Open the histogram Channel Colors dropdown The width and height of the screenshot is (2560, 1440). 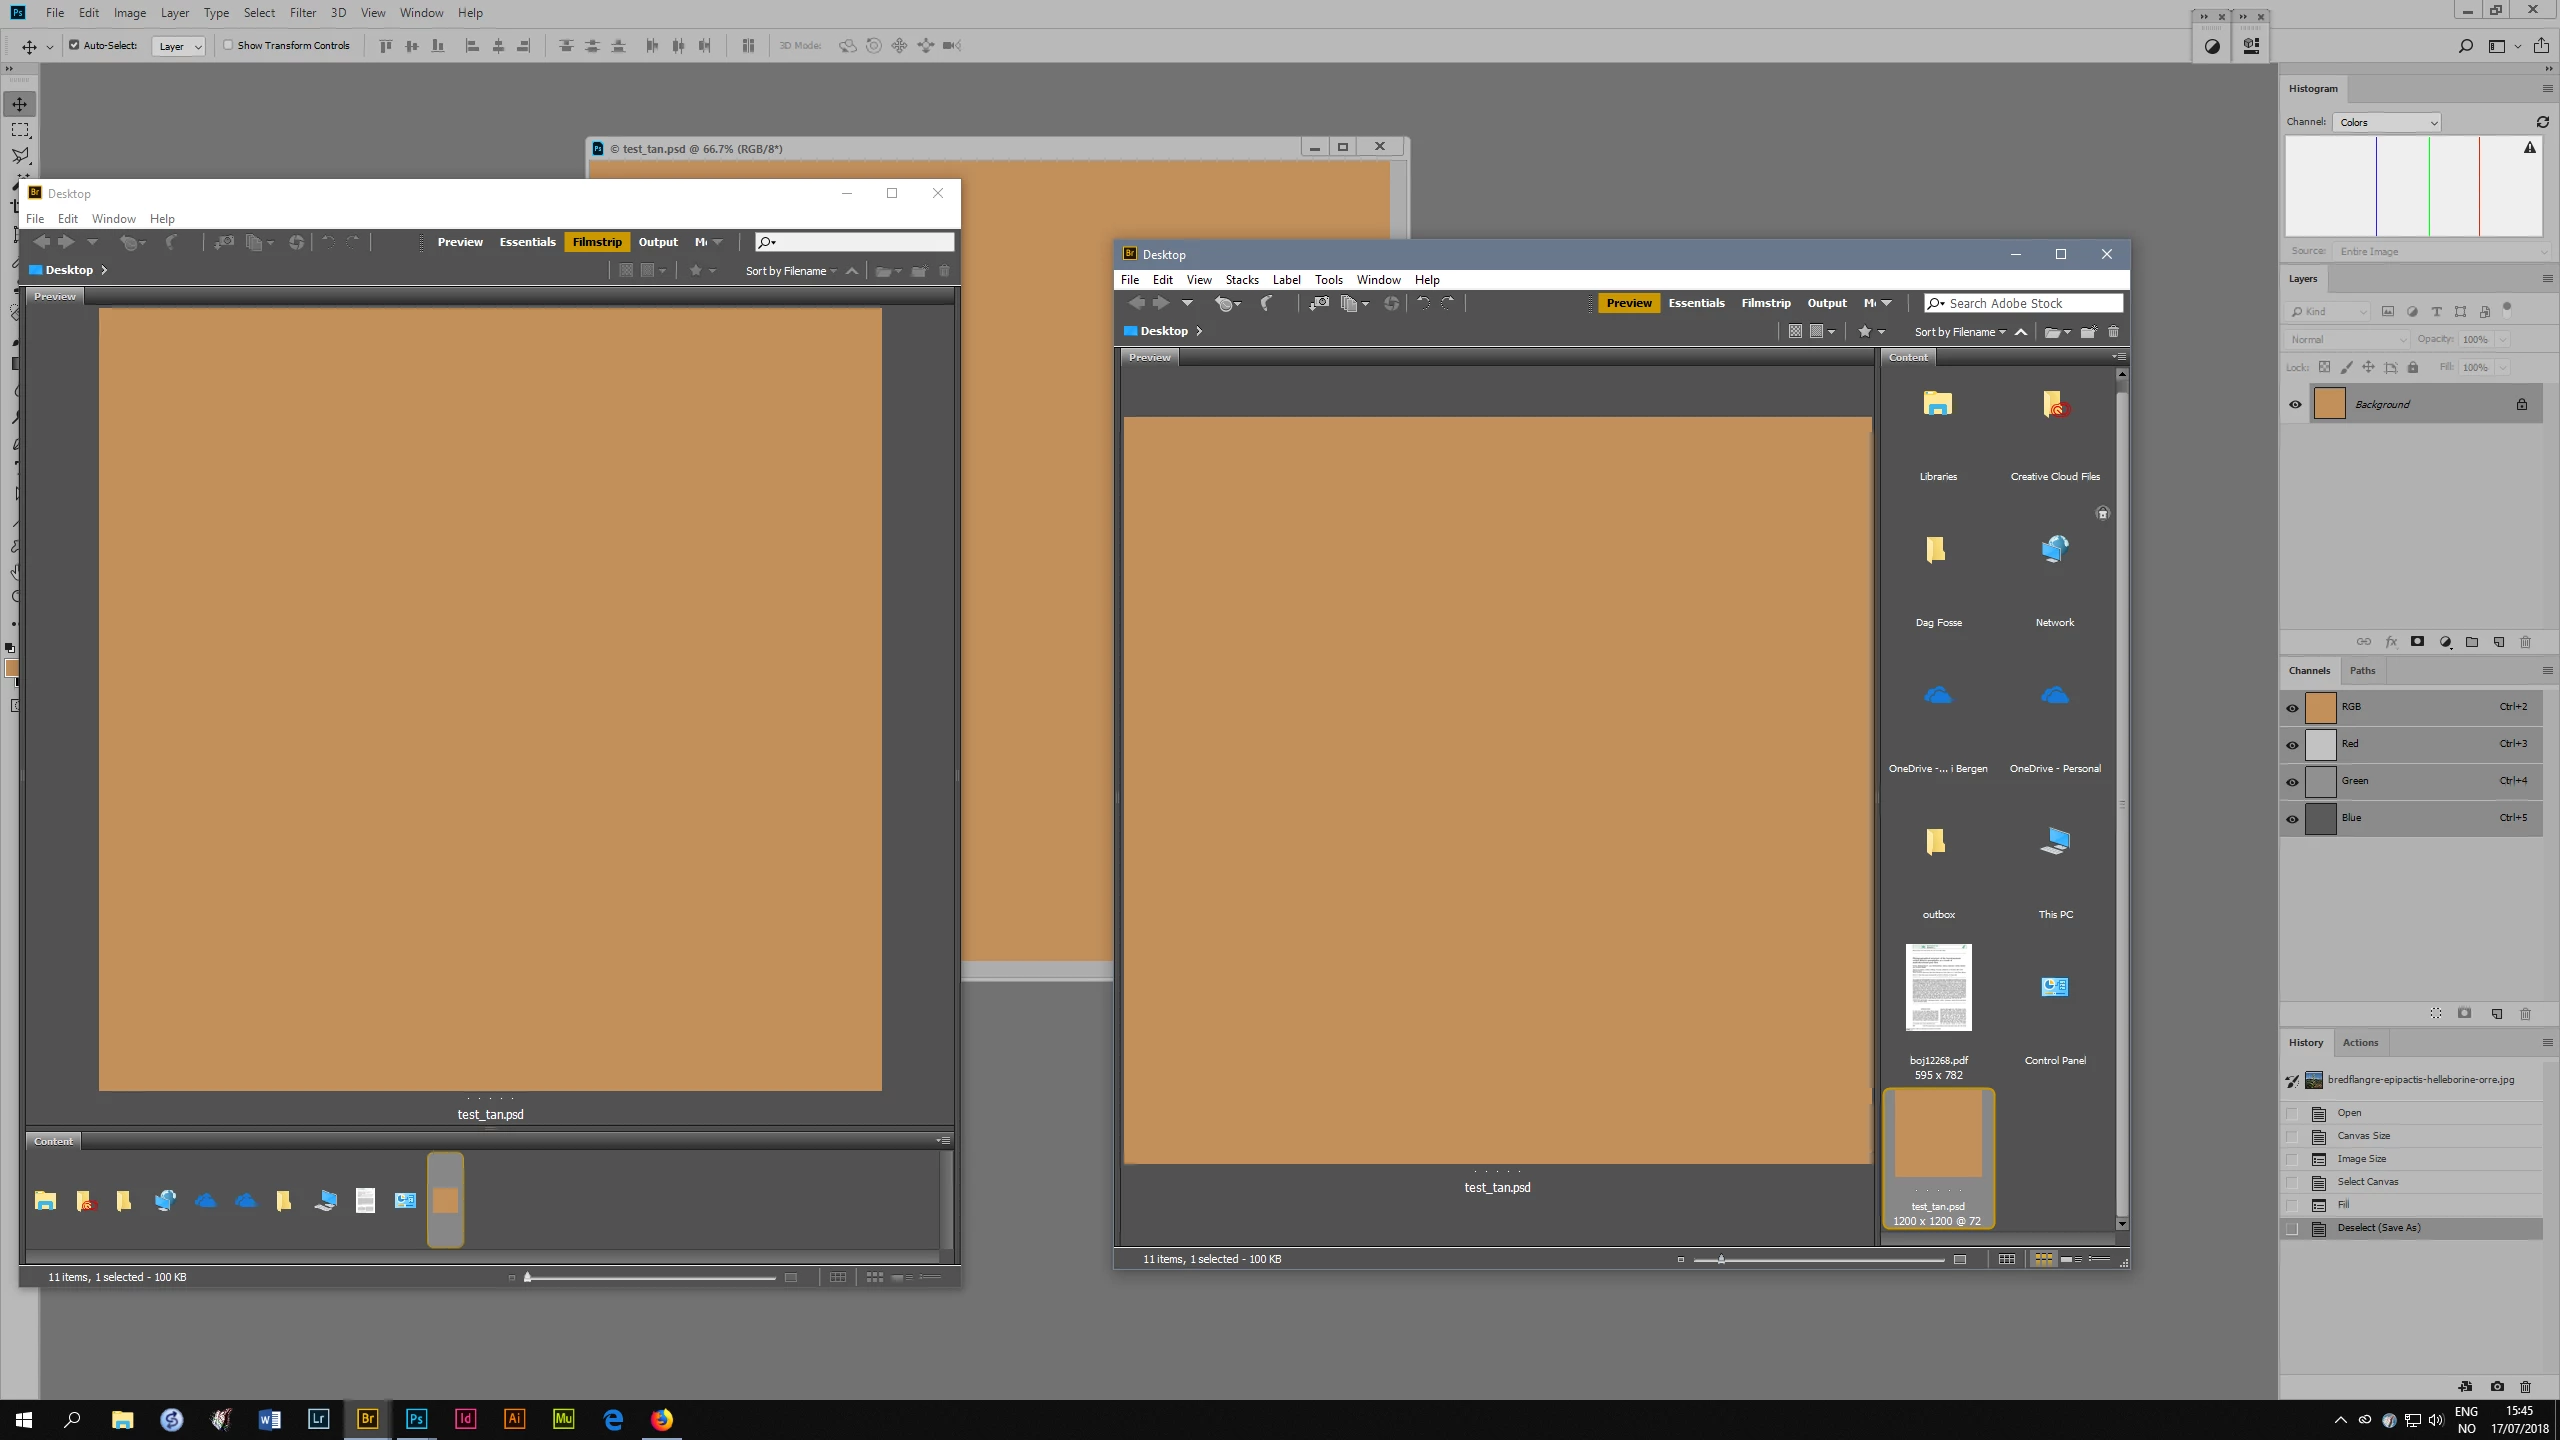click(2387, 122)
